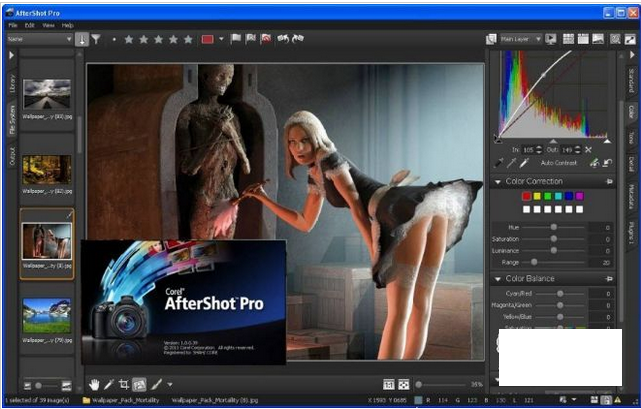Switch to thumbnail grid view
The height and width of the screenshot is (409, 641).
pos(568,39)
